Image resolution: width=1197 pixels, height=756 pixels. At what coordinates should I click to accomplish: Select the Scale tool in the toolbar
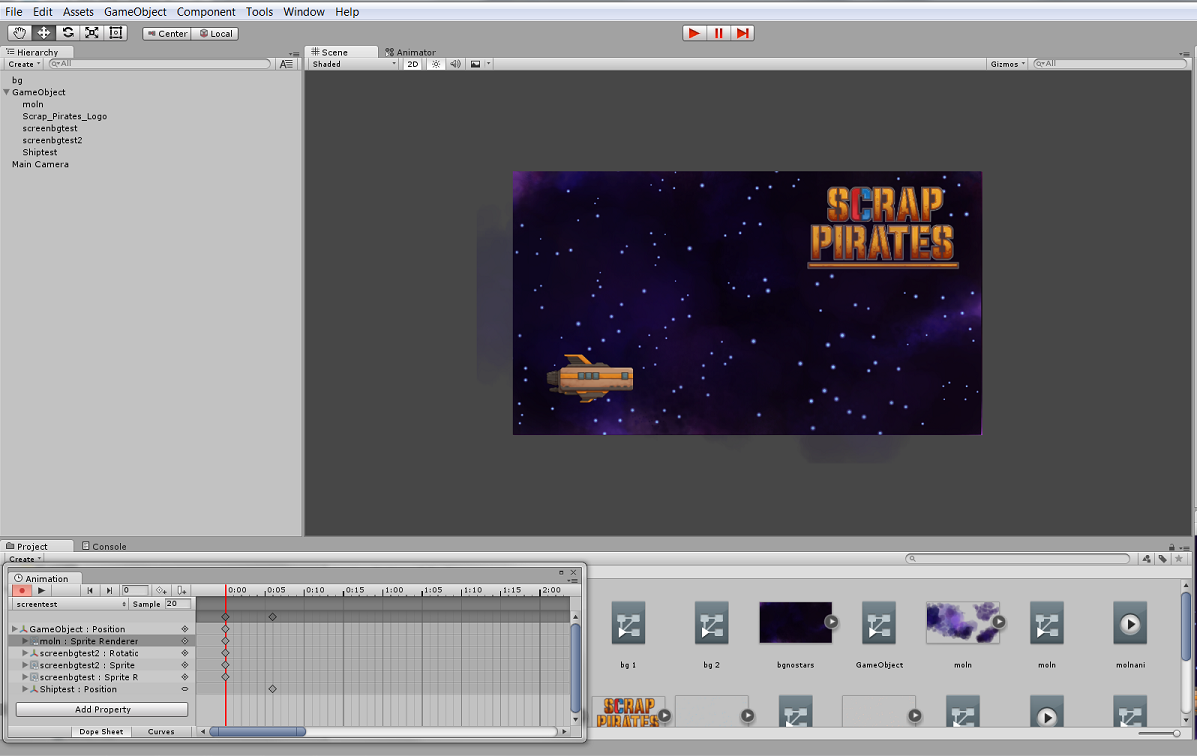(92, 33)
